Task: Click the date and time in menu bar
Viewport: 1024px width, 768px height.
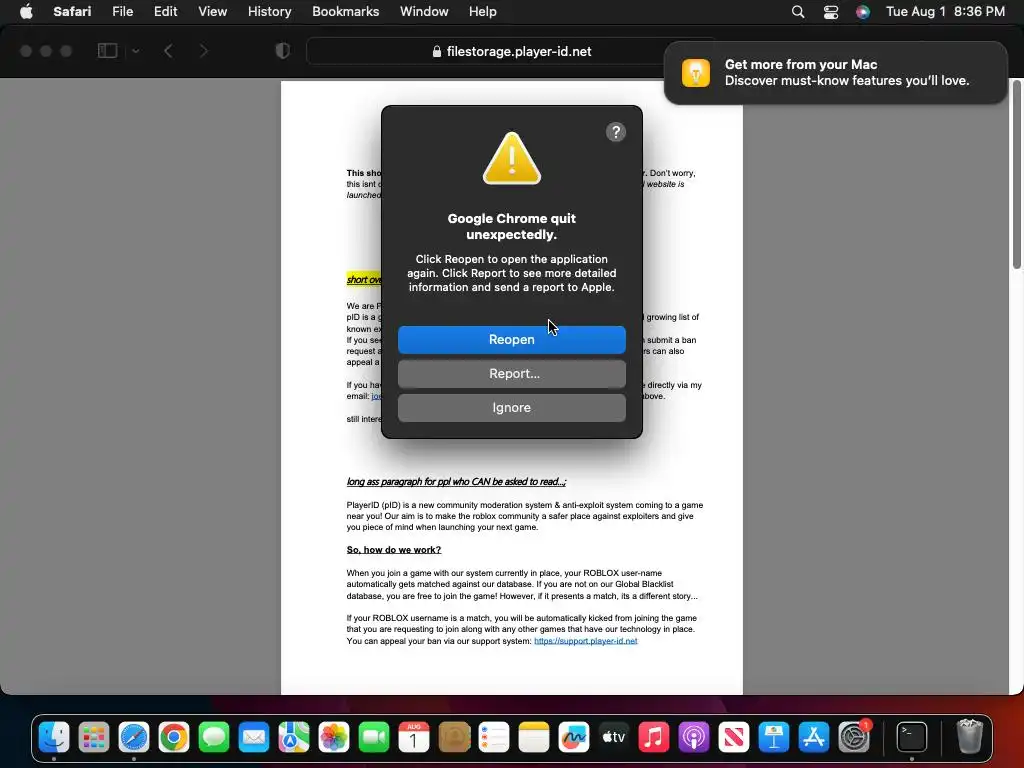Action: click(x=945, y=11)
